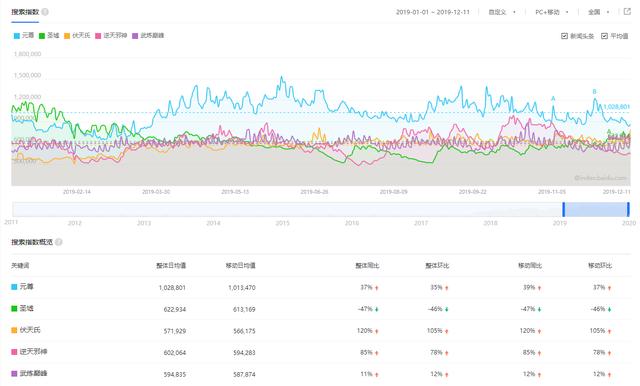Screen dimensions: 640x386
Task: Click the green swatch in the 圣墟 table row
Action: 14,308
